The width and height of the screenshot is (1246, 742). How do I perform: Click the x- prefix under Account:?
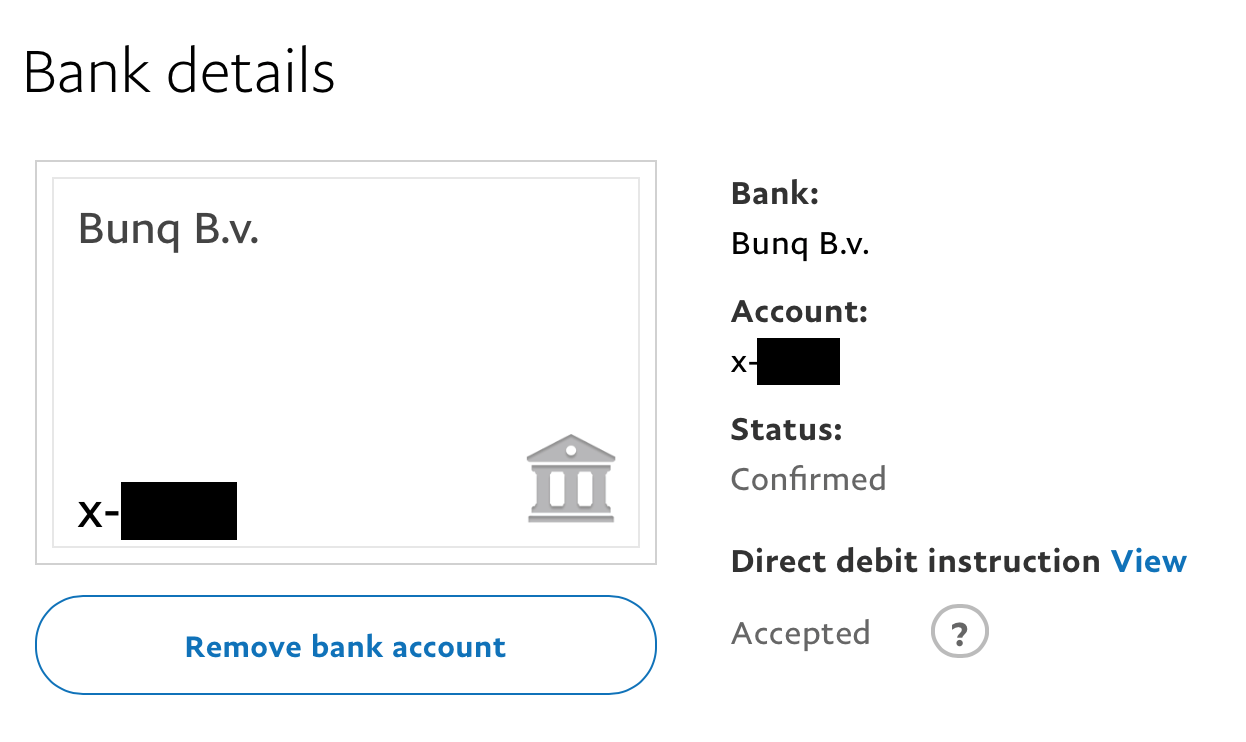click(x=743, y=362)
